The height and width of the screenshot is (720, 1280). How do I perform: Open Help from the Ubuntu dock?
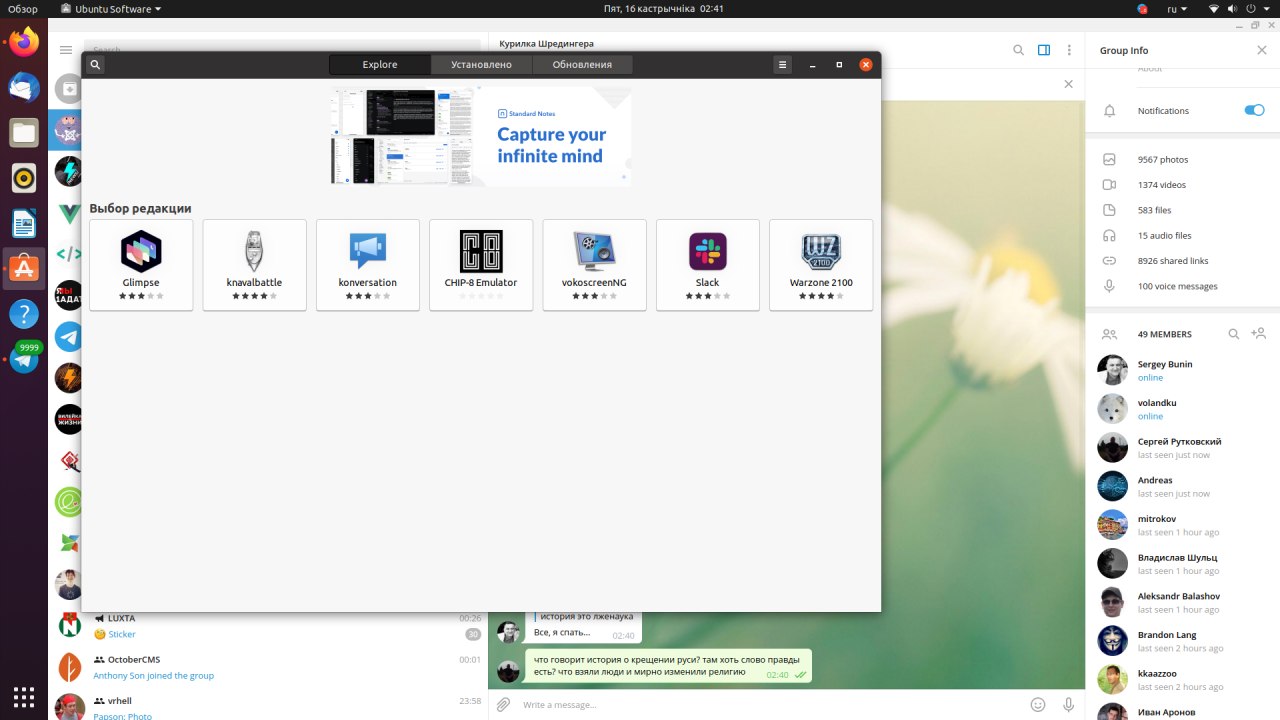(x=24, y=315)
